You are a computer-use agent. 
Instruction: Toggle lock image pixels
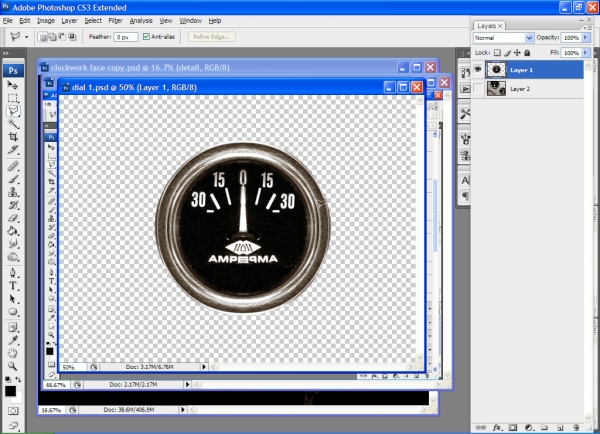[507, 53]
